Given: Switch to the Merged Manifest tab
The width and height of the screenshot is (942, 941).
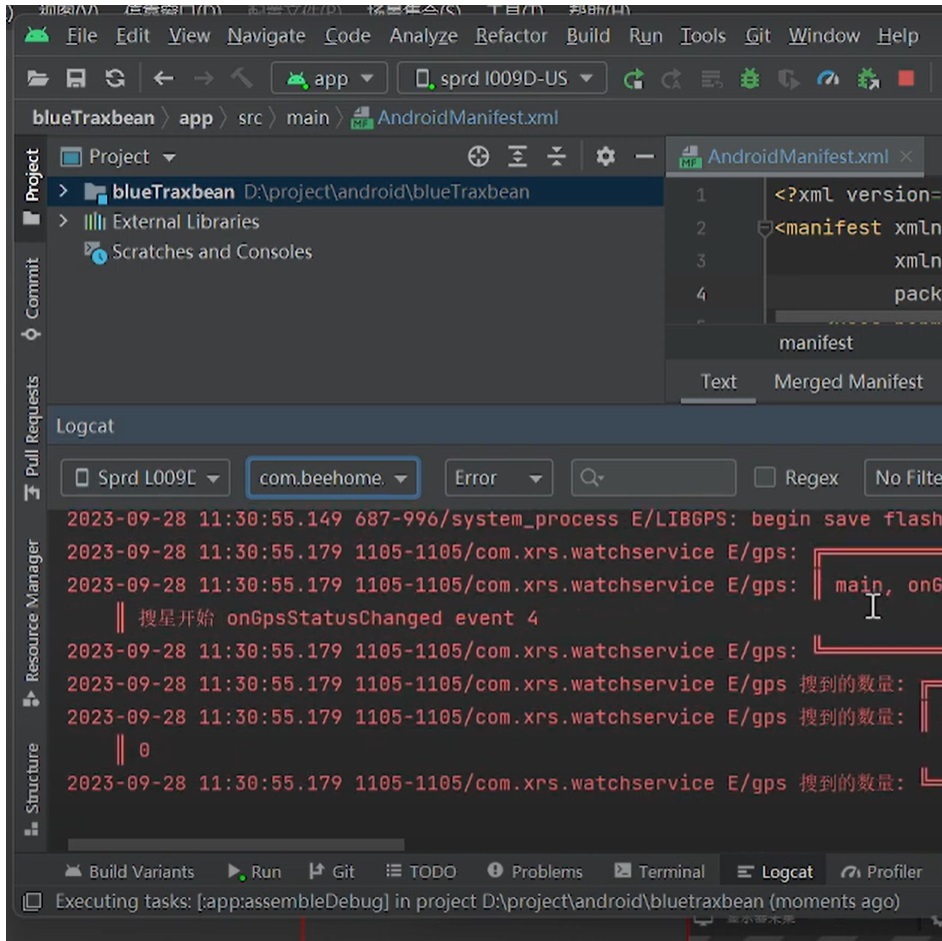Looking at the screenshot, I should [849, 381].
